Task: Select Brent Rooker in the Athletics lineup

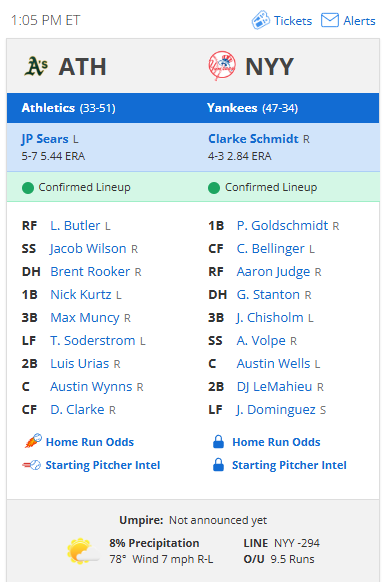Action: tap(90, 271)
